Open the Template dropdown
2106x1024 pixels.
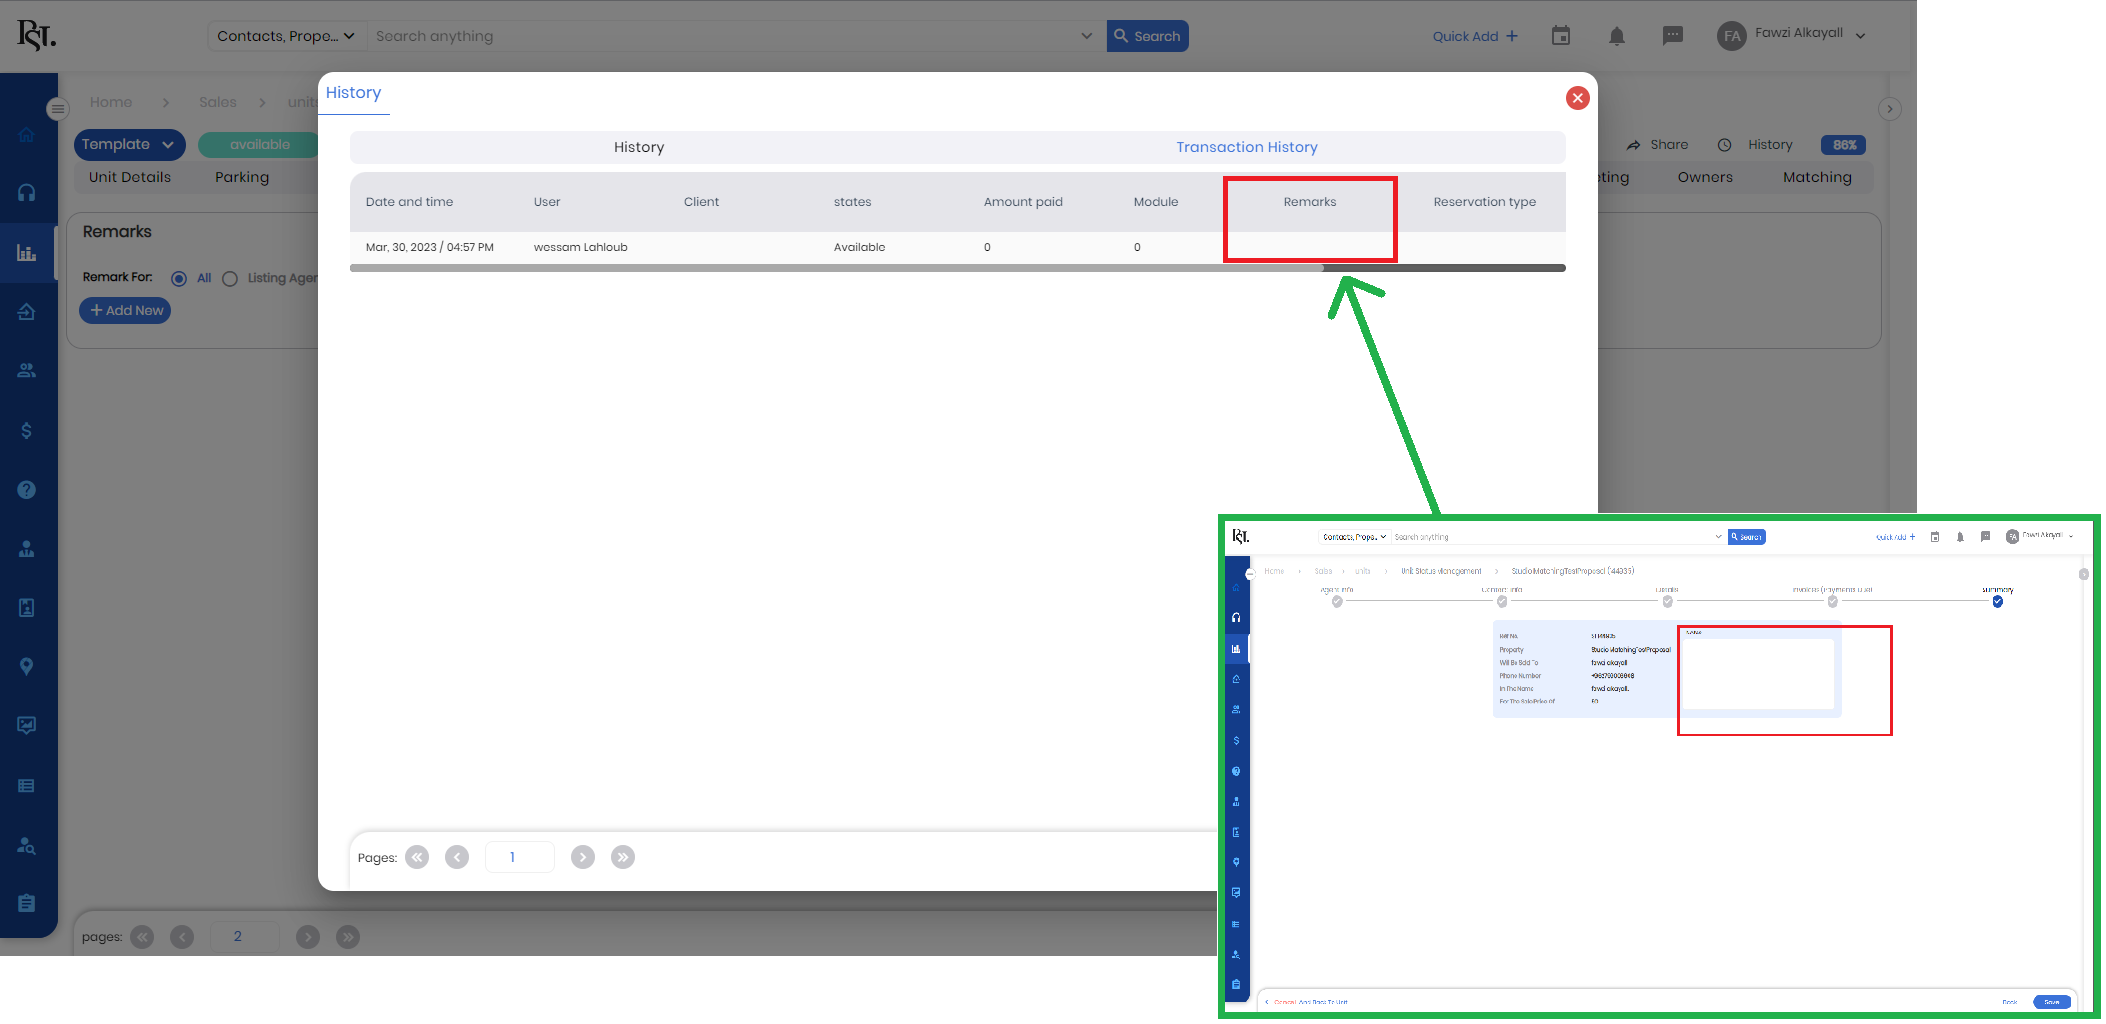tap(128, 144)
